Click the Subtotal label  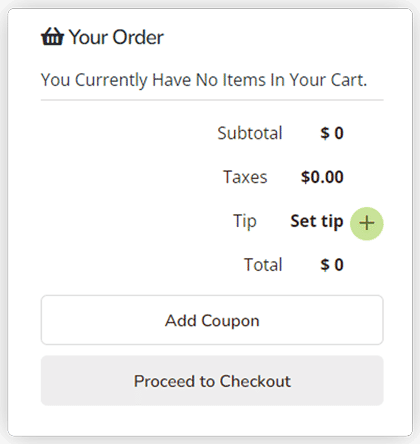(250, 133)
